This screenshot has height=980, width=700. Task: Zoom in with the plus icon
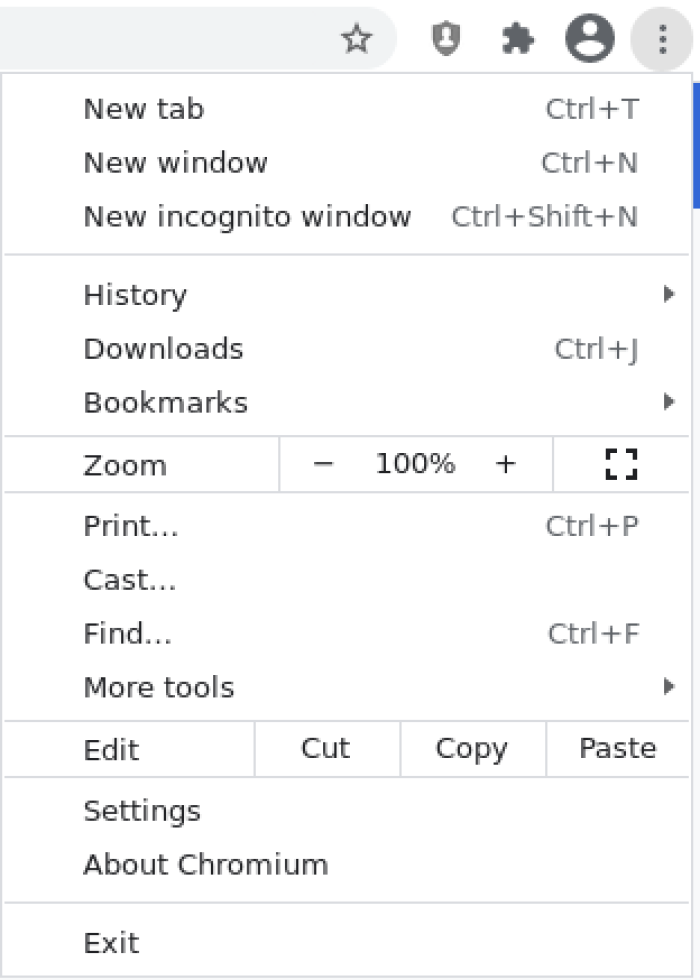(506, 463)
